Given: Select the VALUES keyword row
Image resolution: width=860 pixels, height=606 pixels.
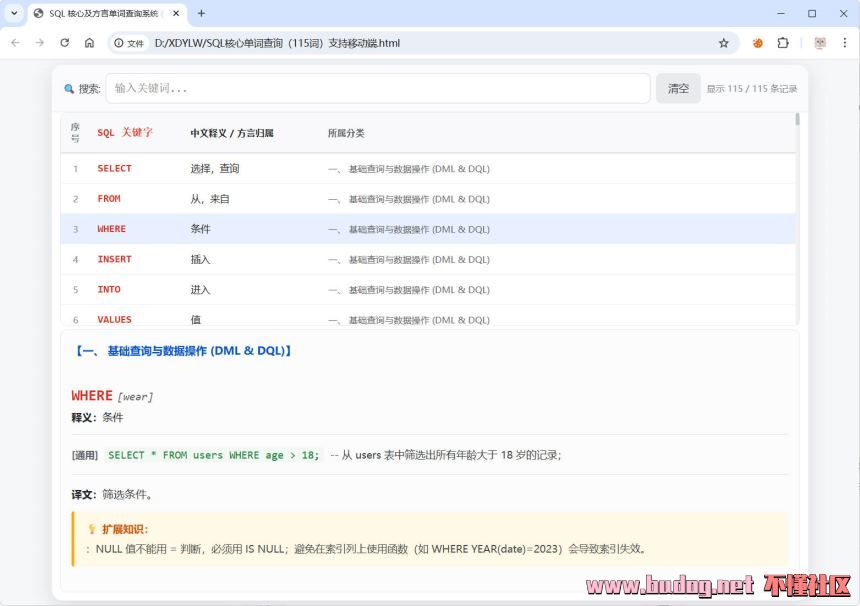Looking at the screenshot, I should (428, 316).
